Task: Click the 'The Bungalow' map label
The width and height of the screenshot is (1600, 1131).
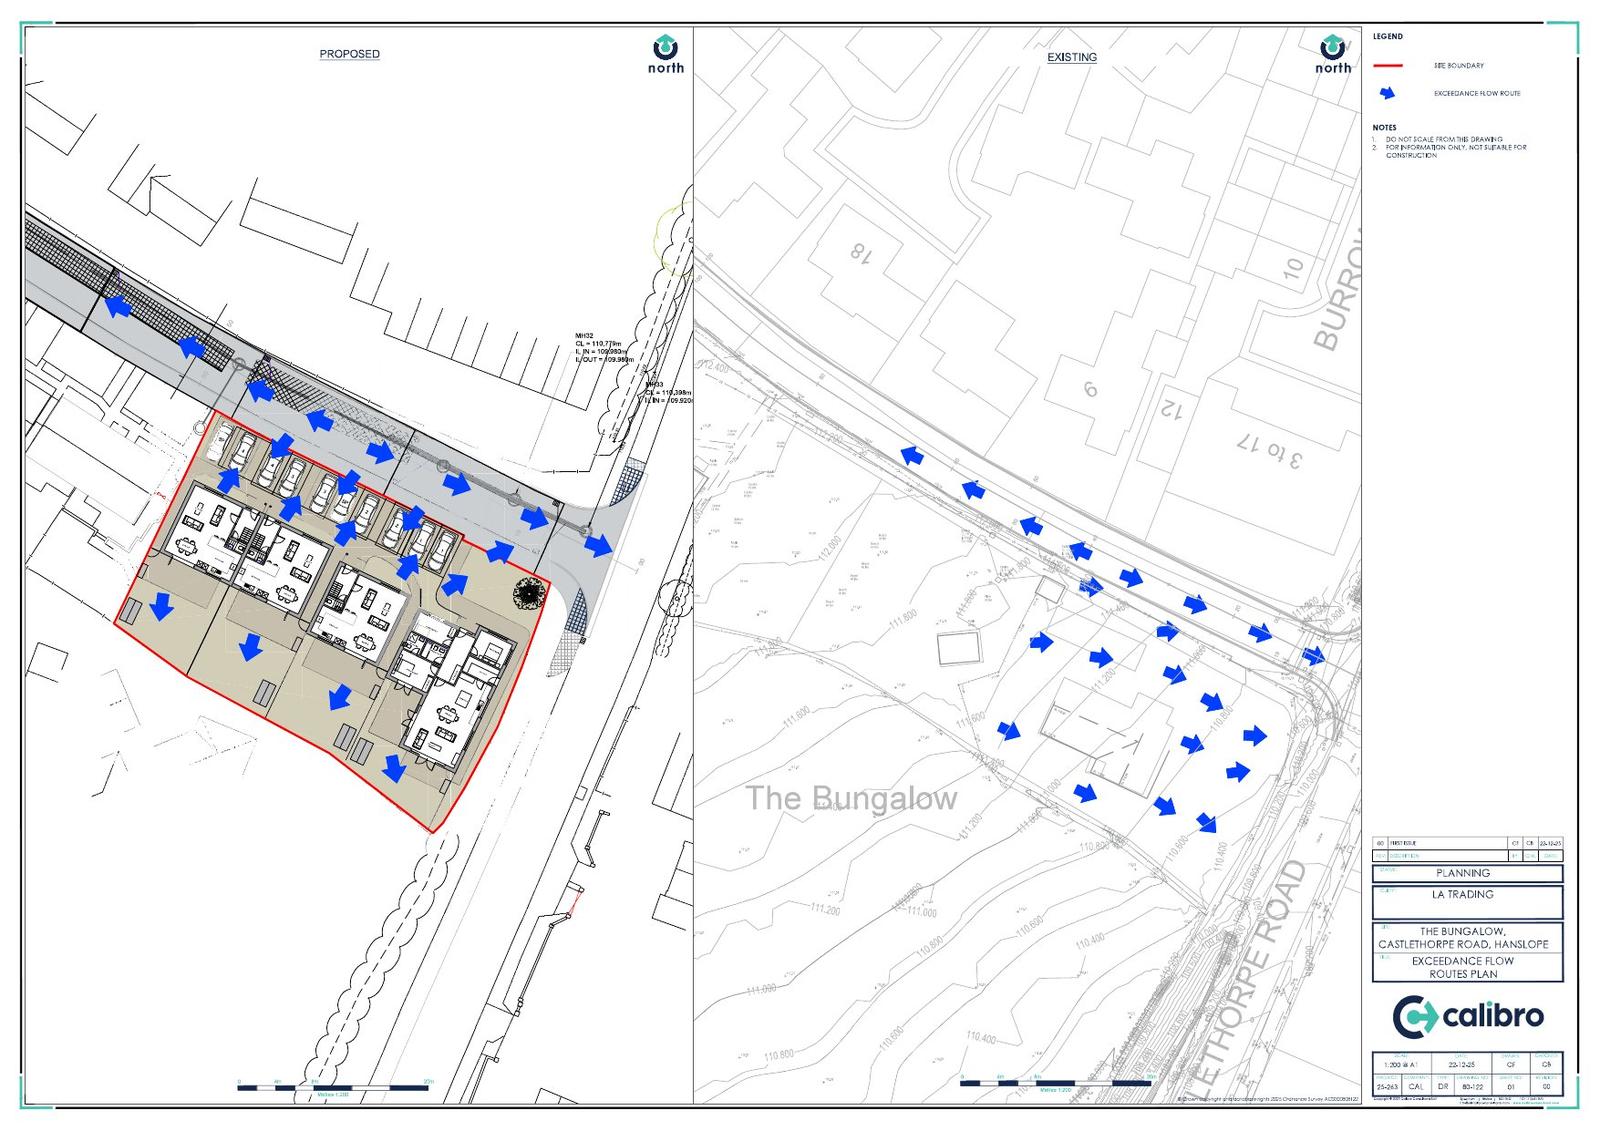Action: (x=852, y=798)
